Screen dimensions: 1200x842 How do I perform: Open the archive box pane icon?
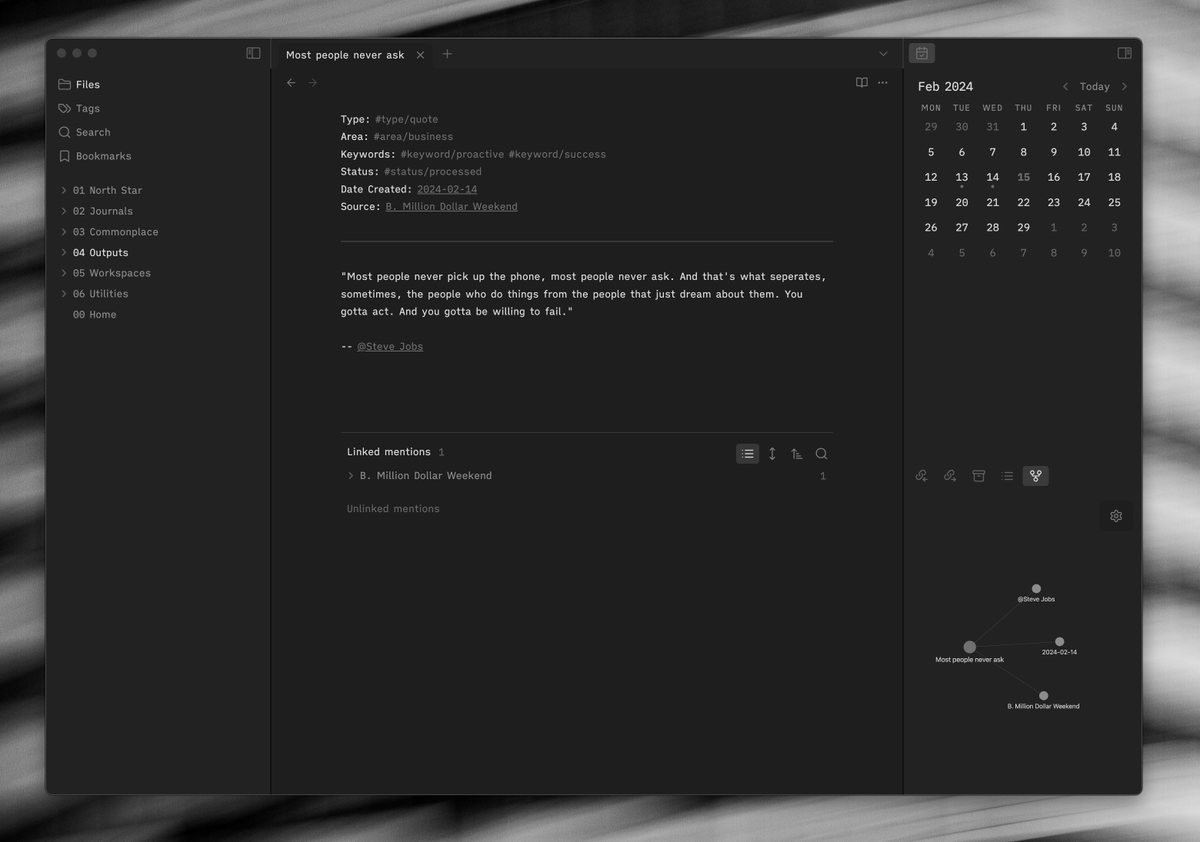979,476
